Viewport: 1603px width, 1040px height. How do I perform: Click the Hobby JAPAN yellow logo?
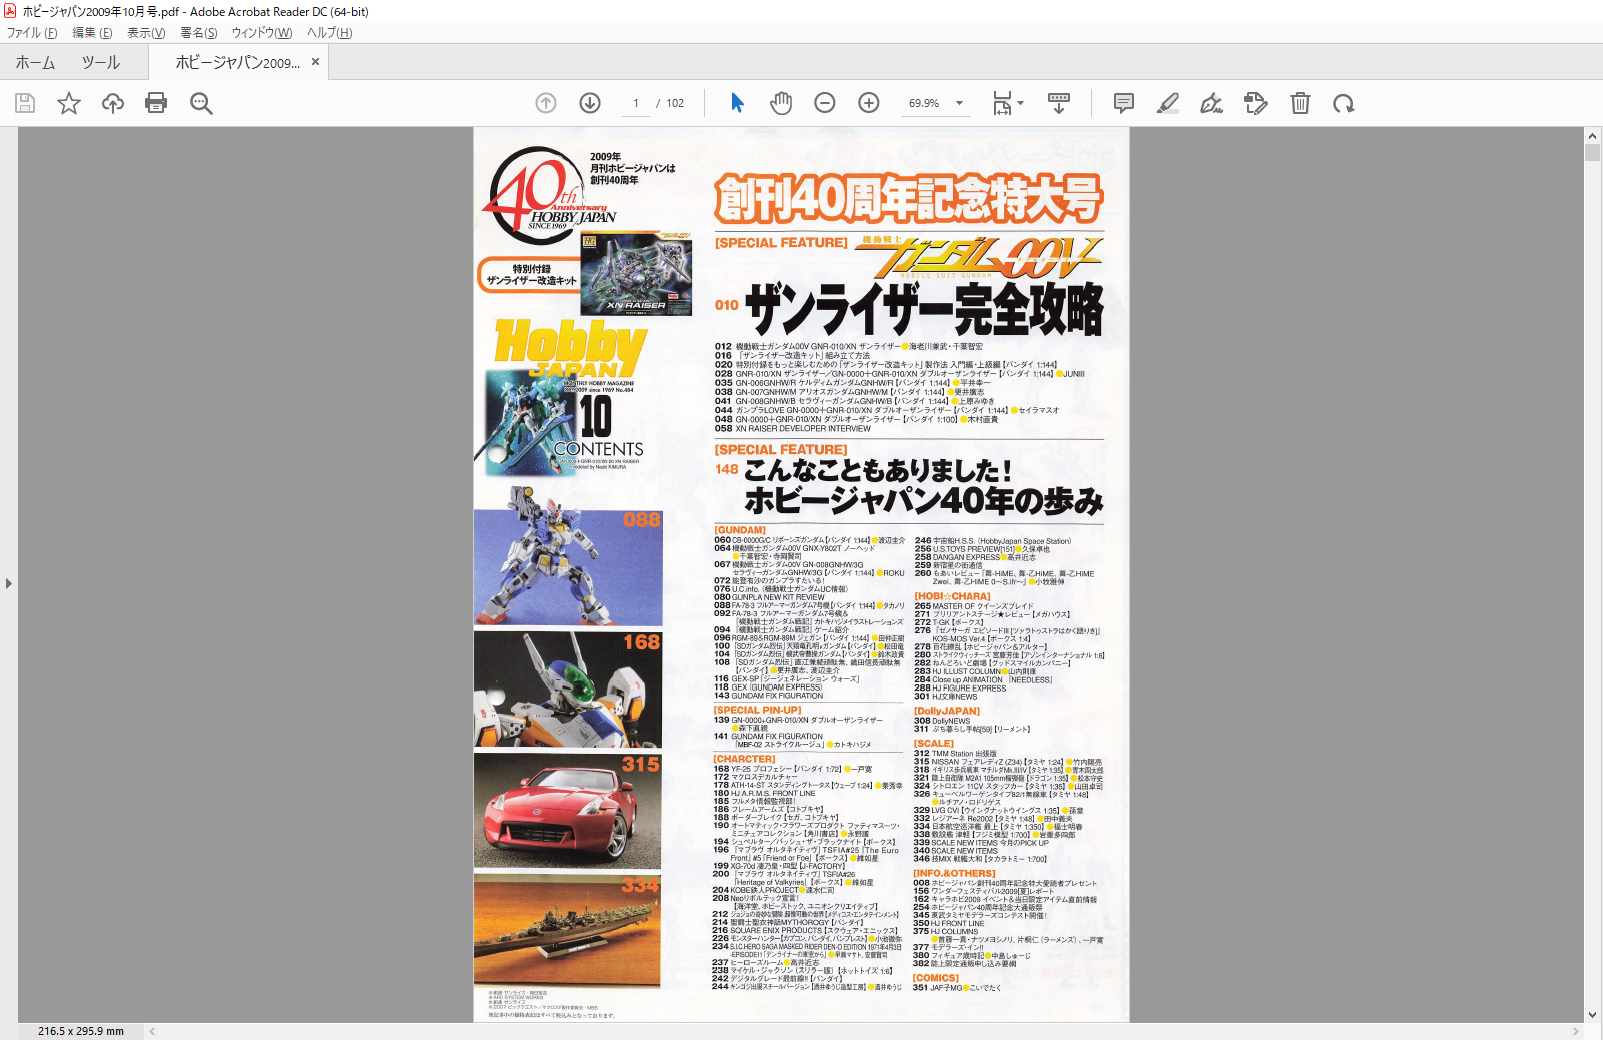click(570, 347)
